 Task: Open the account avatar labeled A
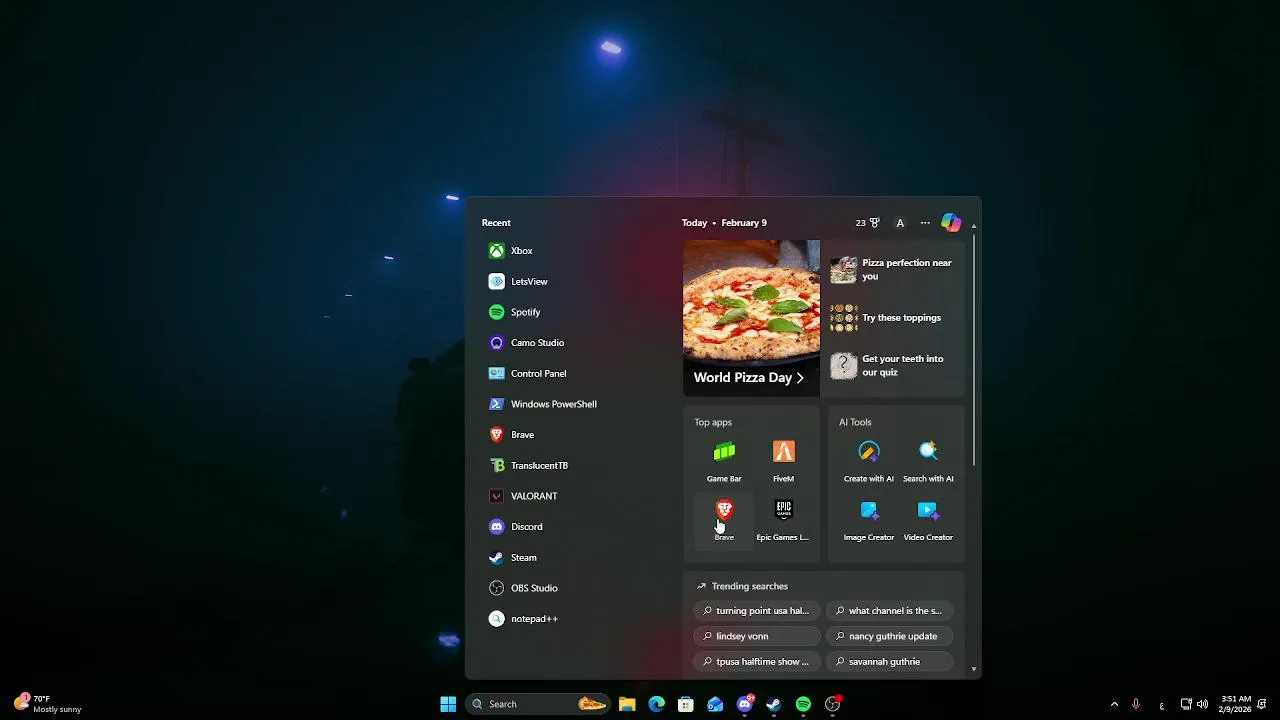[x=900, y=223]
